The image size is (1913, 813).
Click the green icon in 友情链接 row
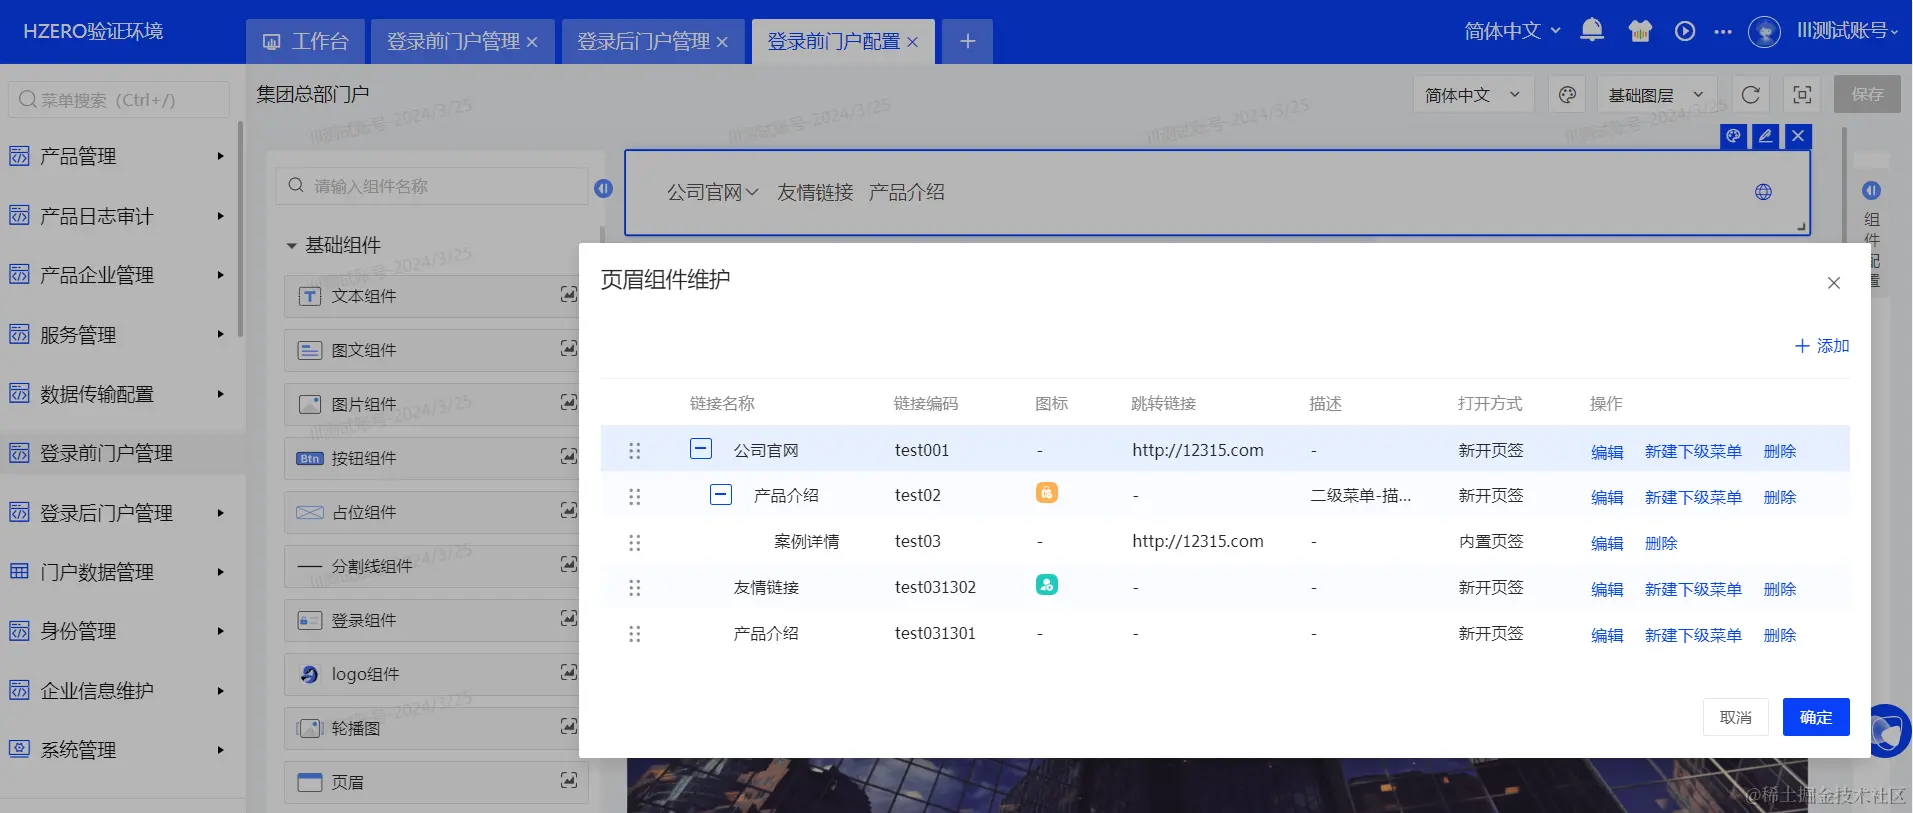pyautogui.click(x=1046, y=585)
